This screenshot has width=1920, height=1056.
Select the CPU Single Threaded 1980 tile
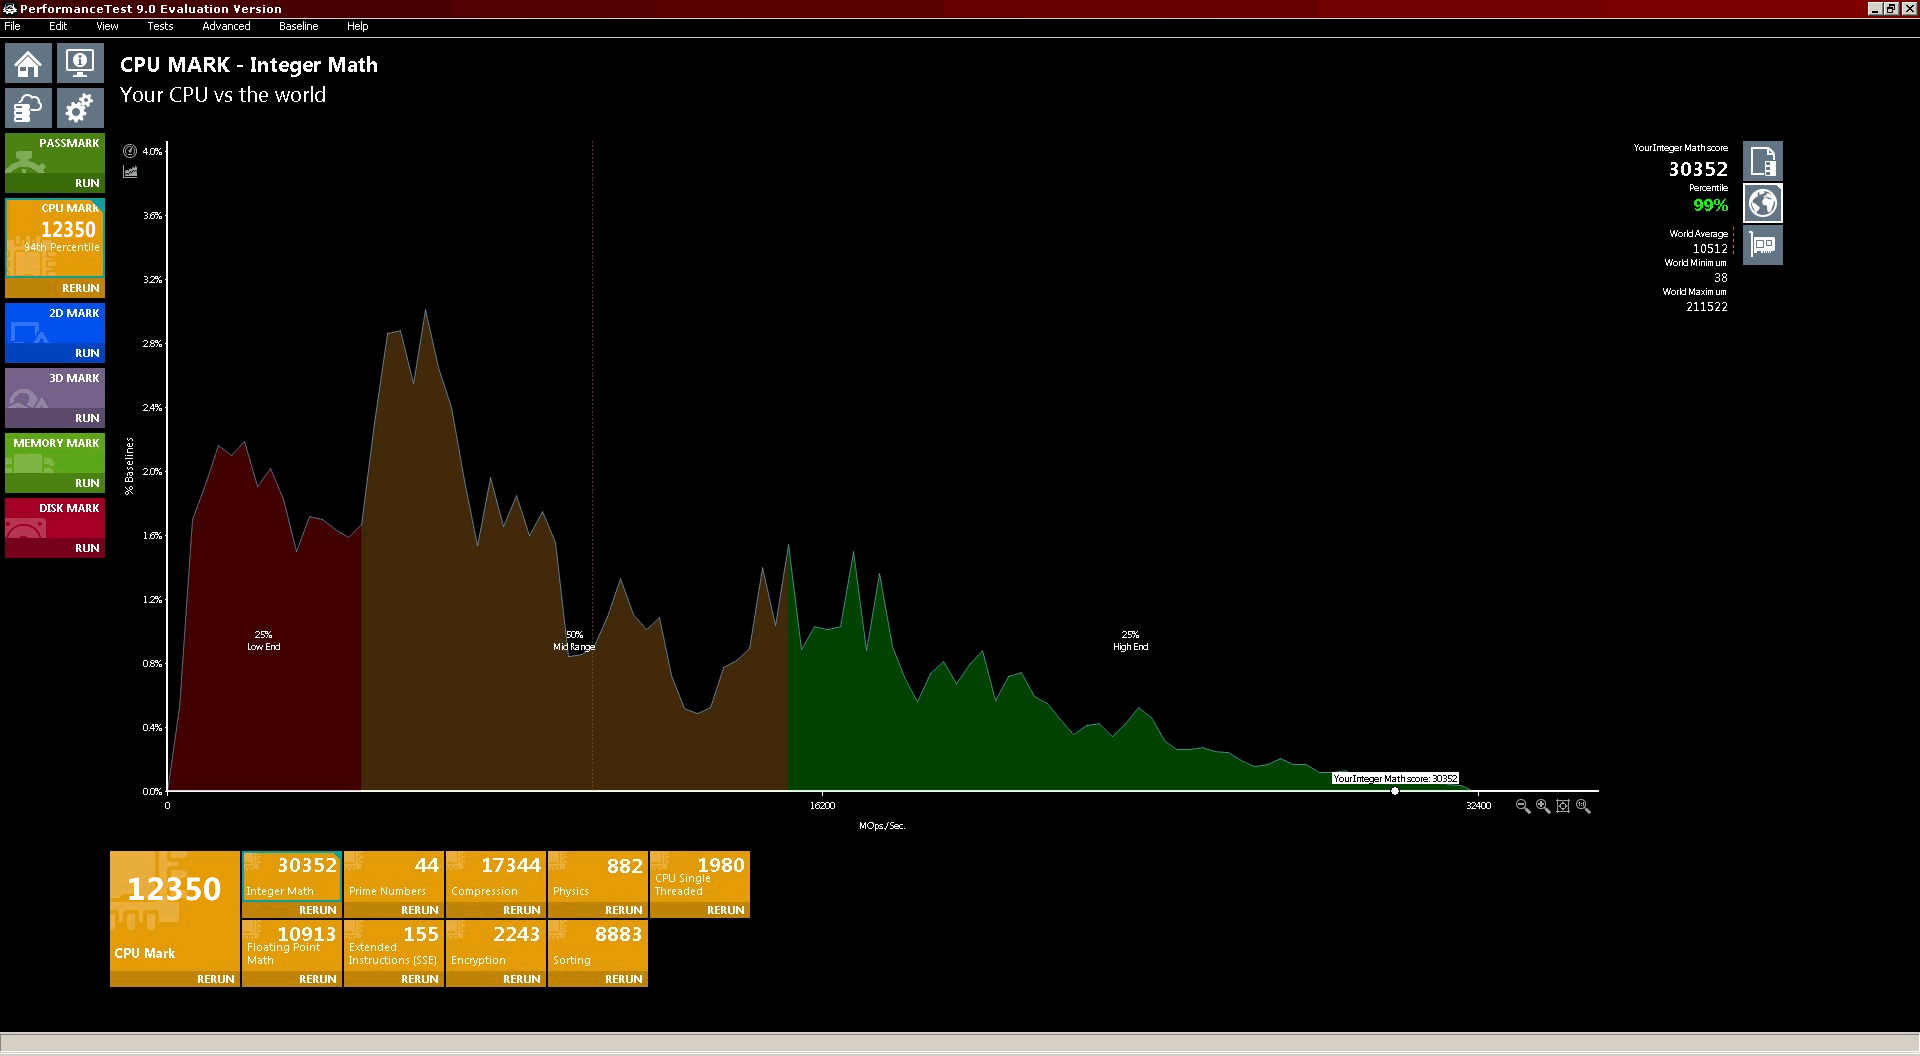point(700,877)
